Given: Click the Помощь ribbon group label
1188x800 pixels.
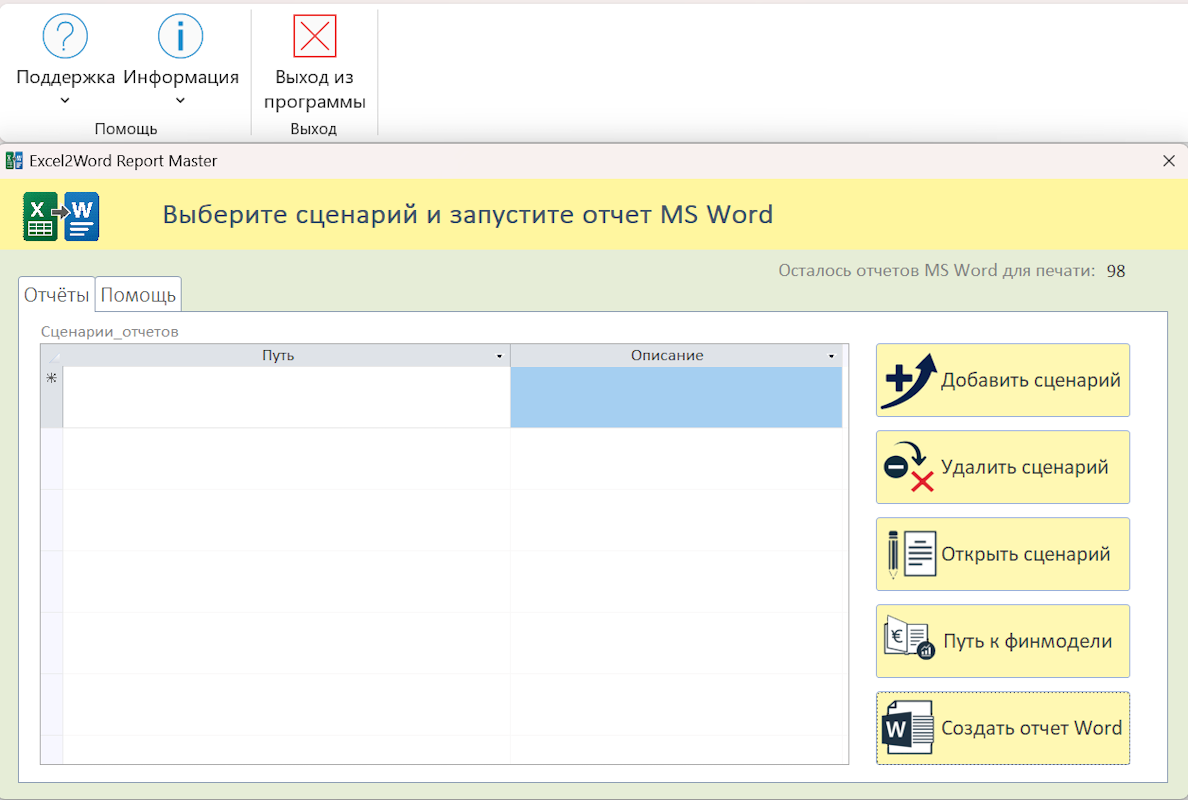Looking at the screenshot, I should point(126,129).
